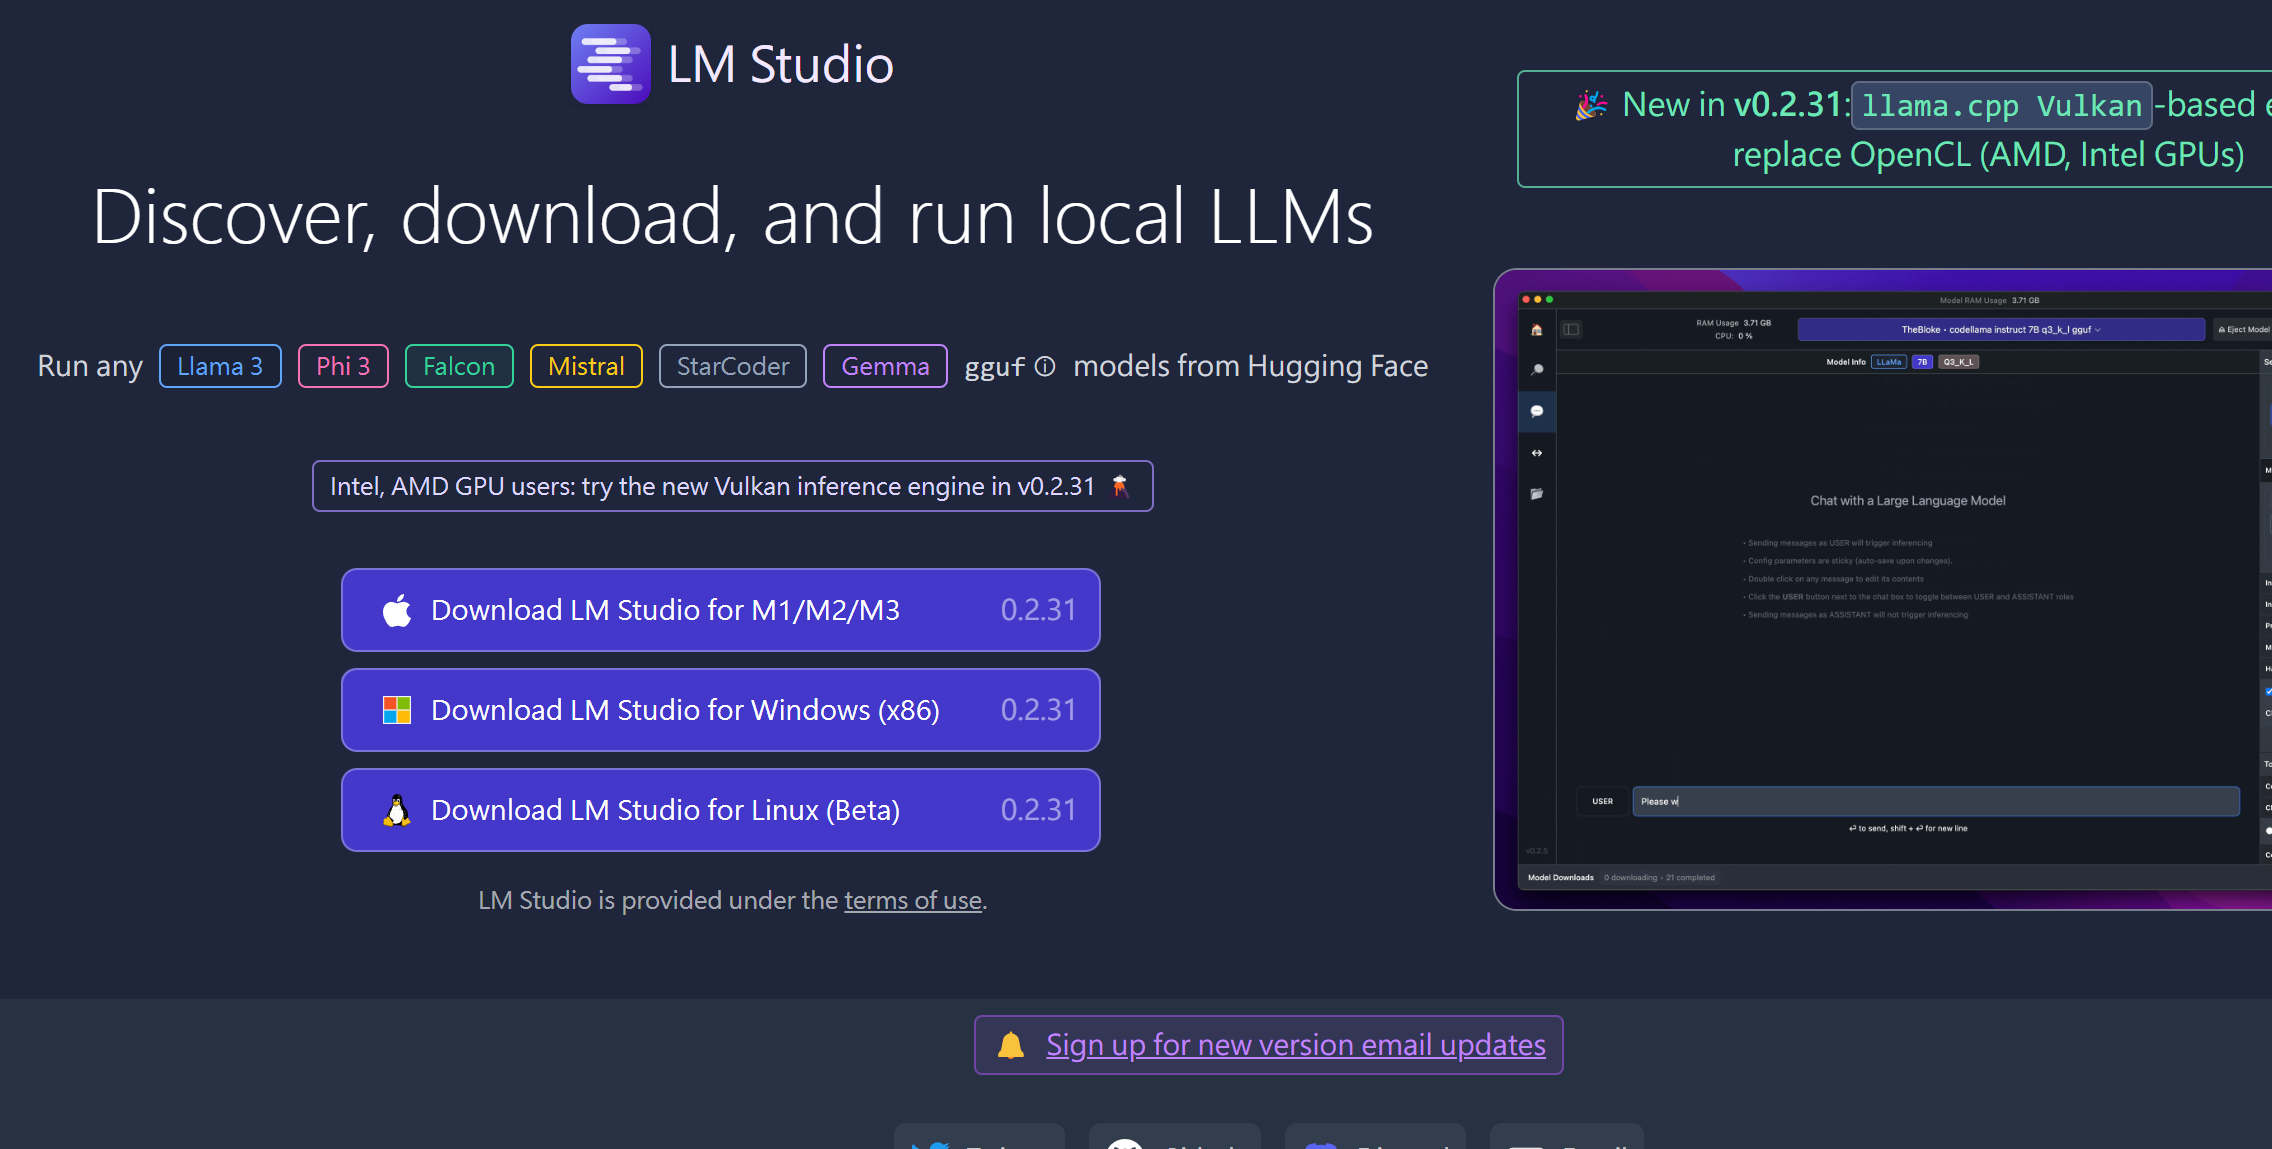2272x1149 pixels.
Task: Open the terms of use link
Action: tap(913, 900)
